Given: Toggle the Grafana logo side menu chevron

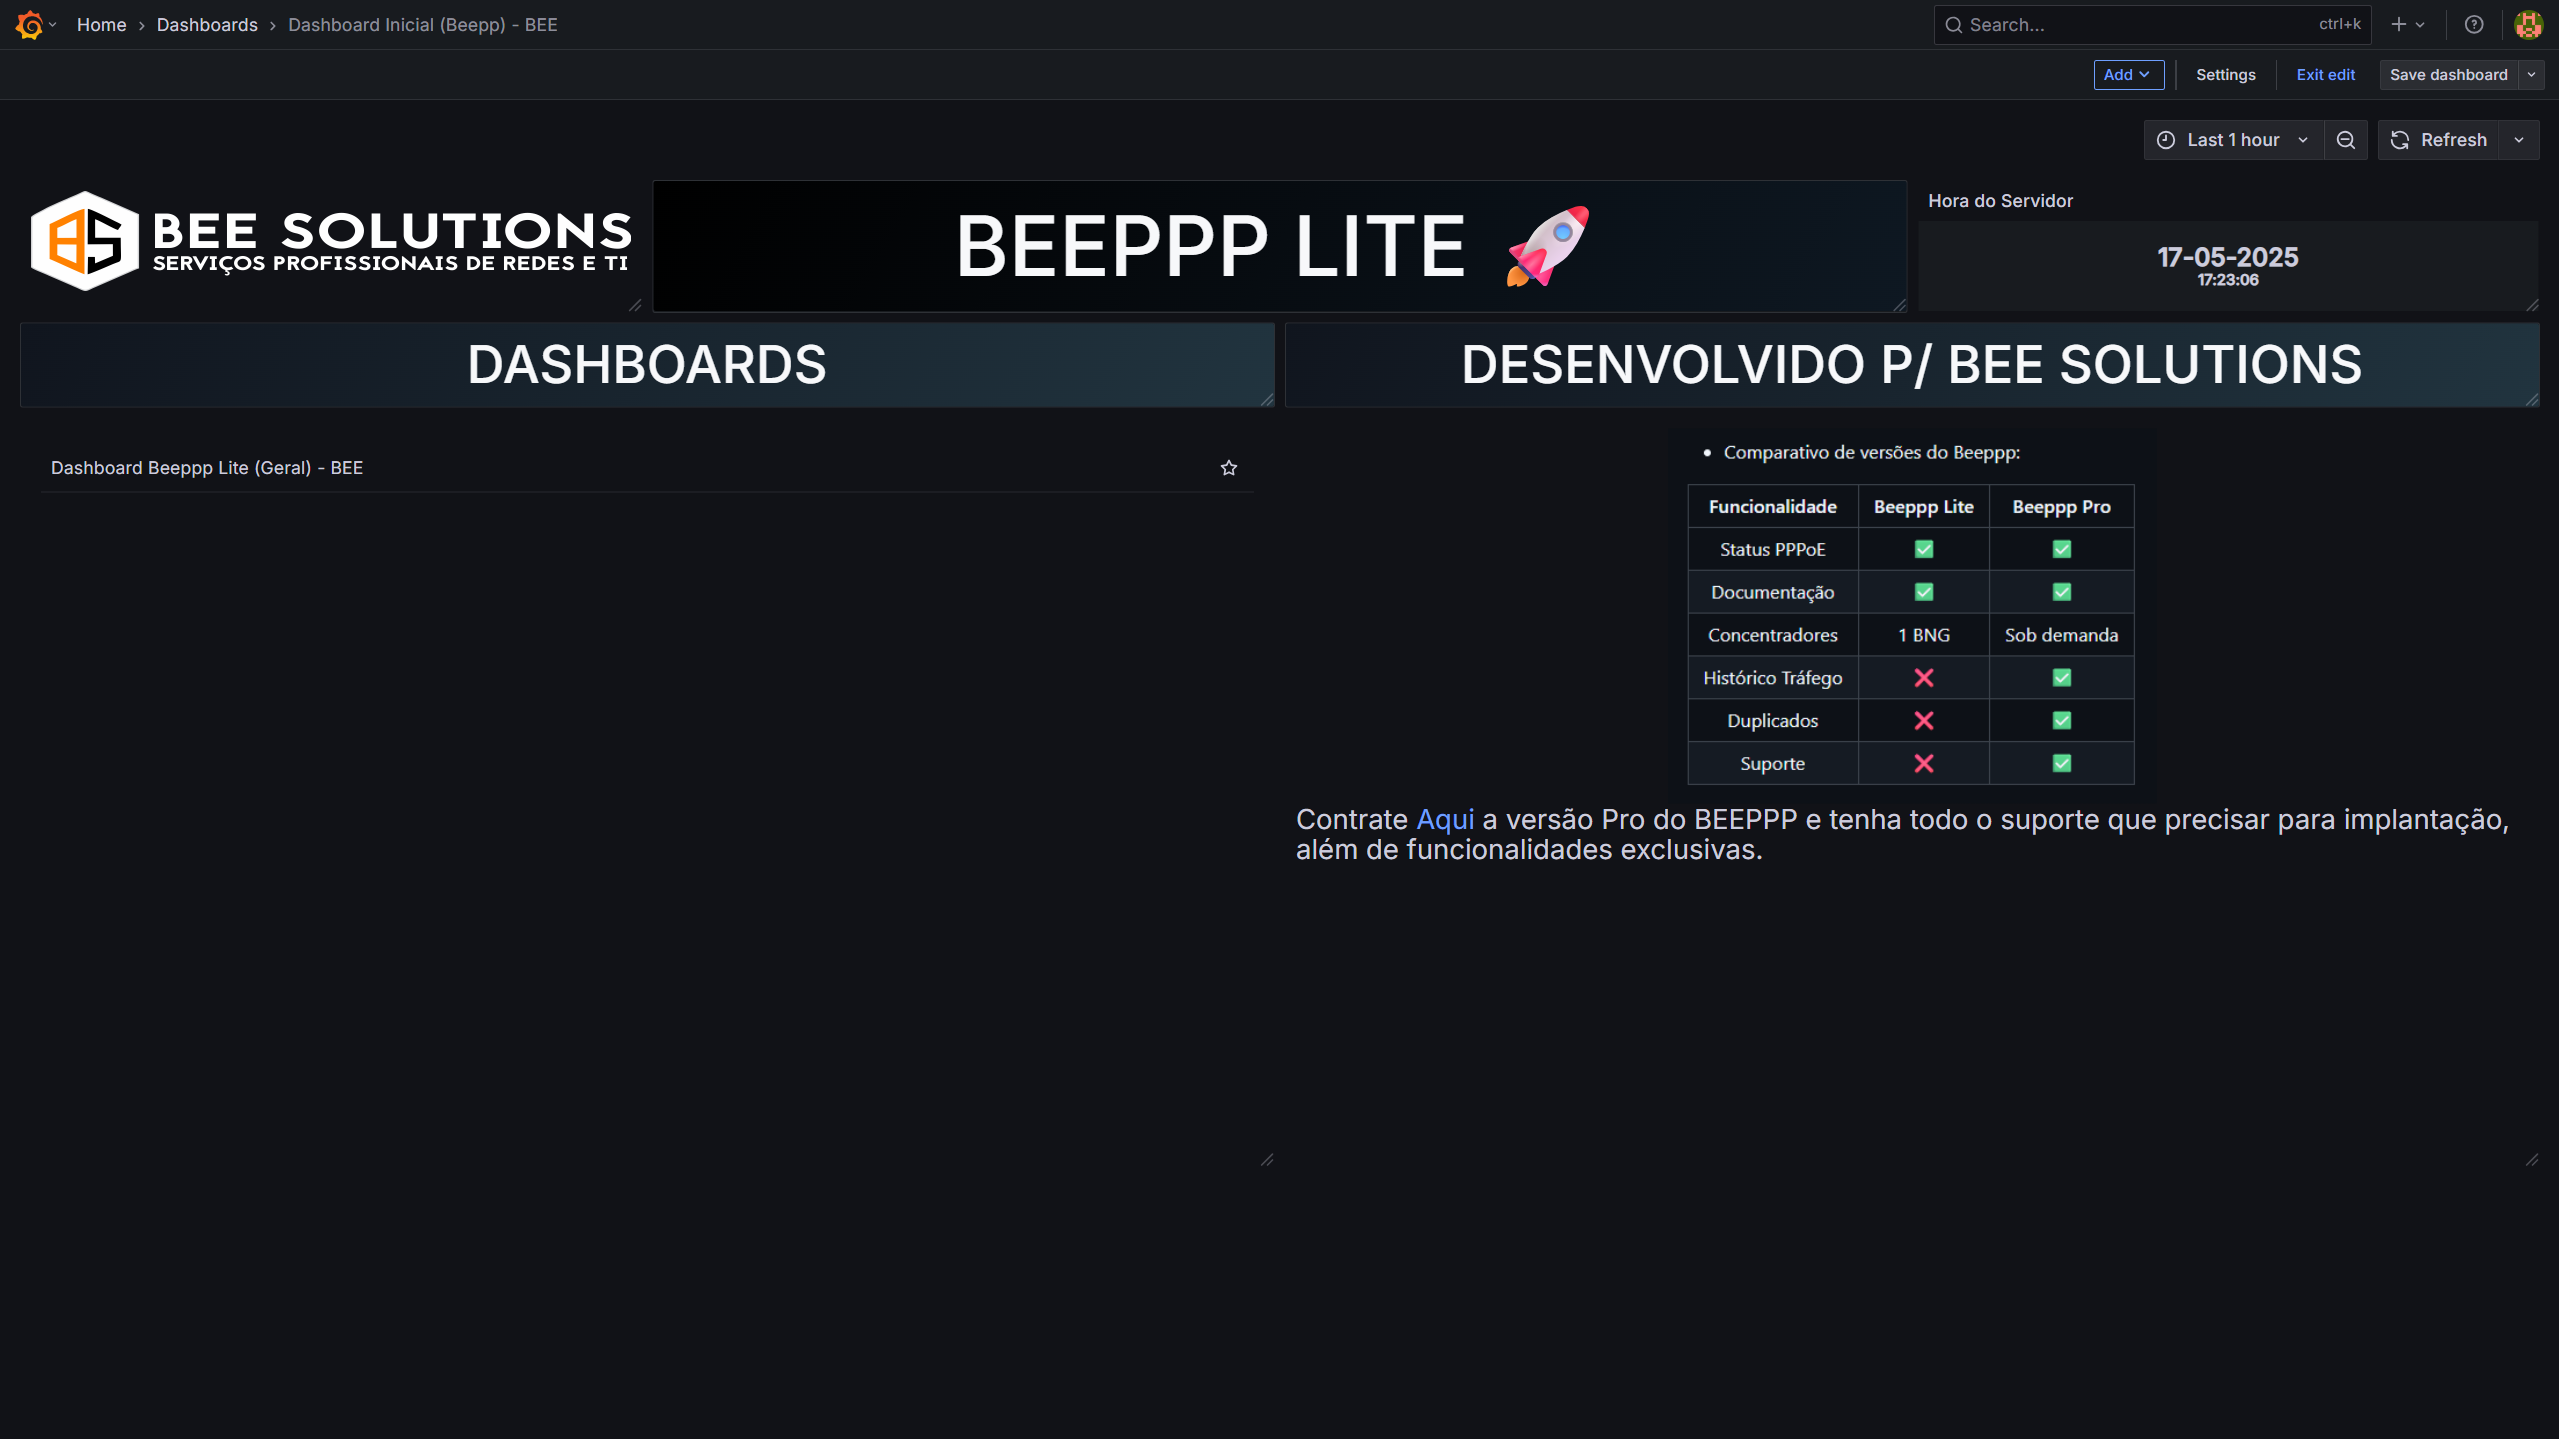Looking at the screenshot, I should [53, 24].
